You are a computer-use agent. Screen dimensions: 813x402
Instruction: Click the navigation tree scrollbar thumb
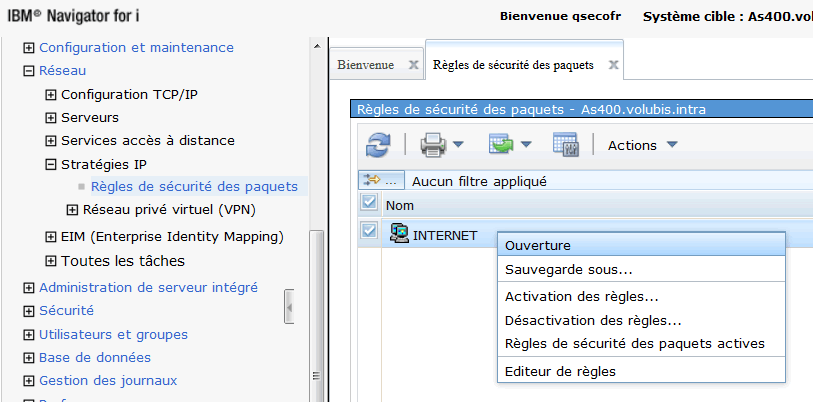click(317, 315)
